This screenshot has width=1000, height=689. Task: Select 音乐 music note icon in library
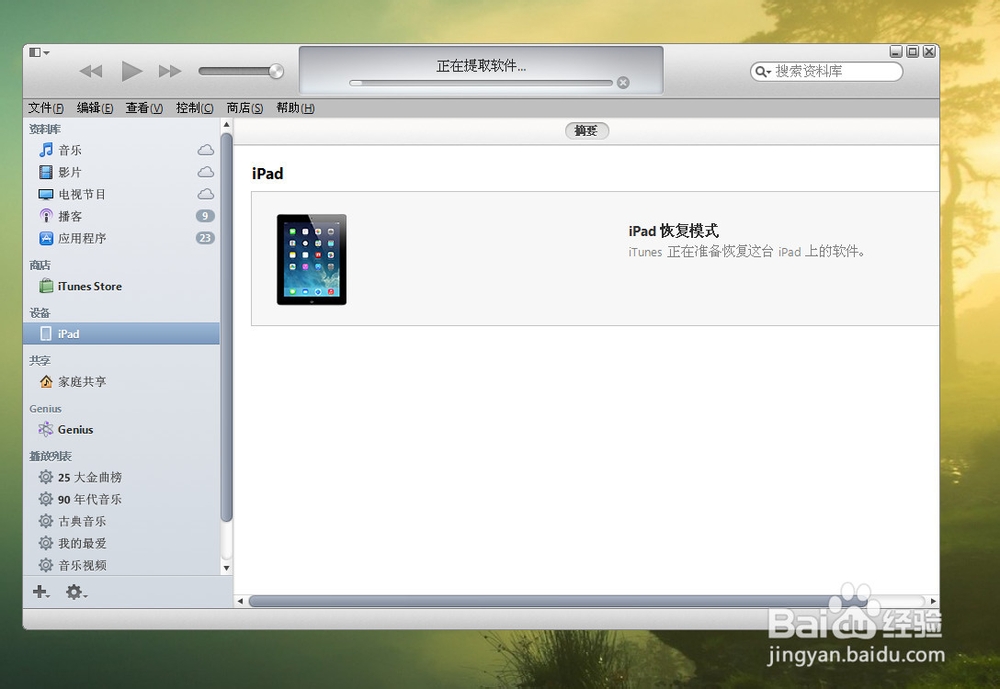(x=46, y=150)
